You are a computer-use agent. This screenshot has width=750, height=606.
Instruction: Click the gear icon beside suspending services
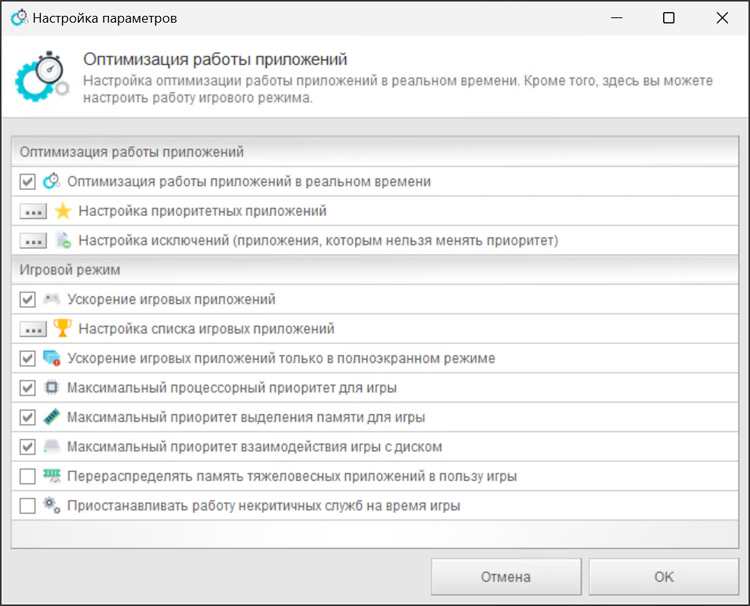pyautogui.click(x=52, y=505)
